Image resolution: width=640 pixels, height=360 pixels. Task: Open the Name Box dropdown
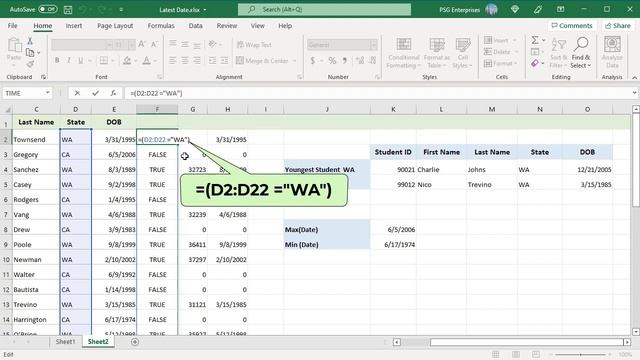pos(47,93)
